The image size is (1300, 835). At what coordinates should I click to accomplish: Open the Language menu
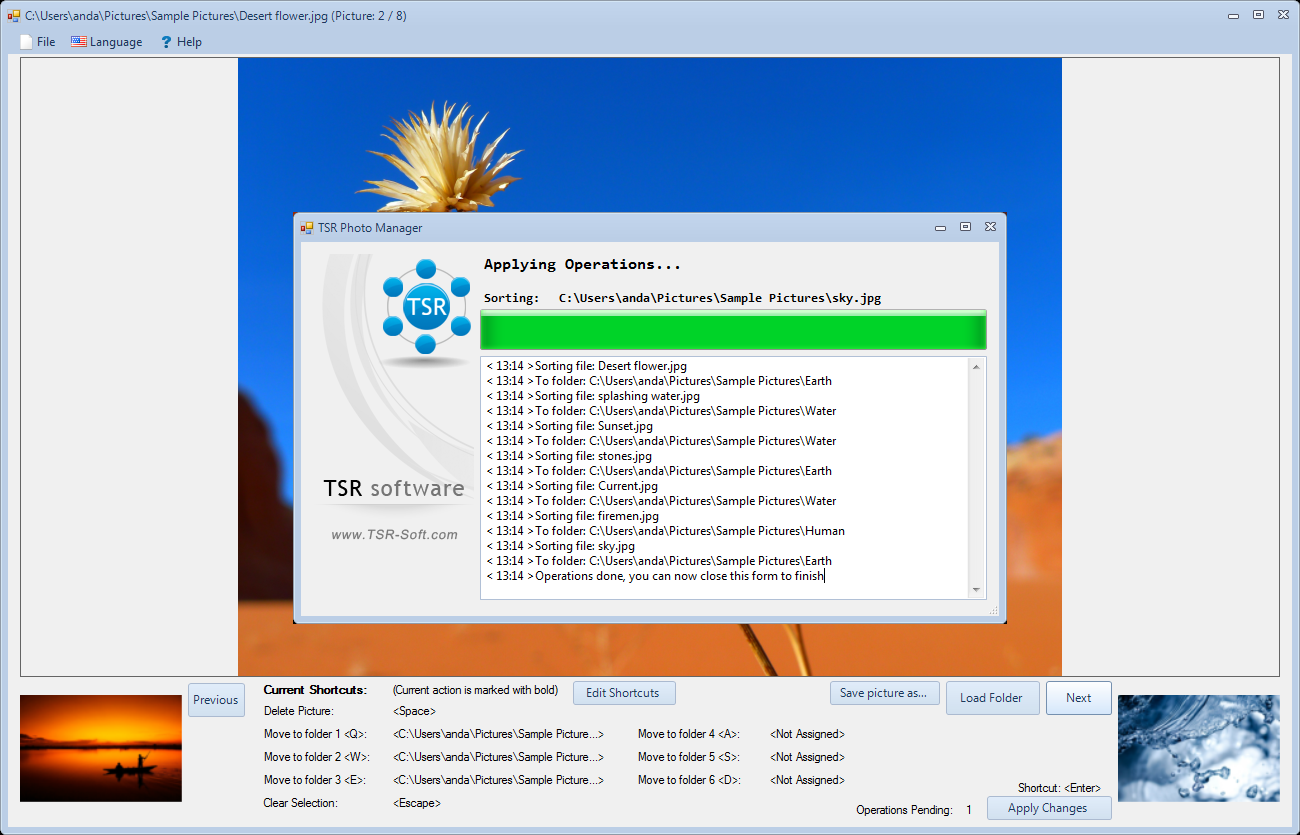pos(107,42)
